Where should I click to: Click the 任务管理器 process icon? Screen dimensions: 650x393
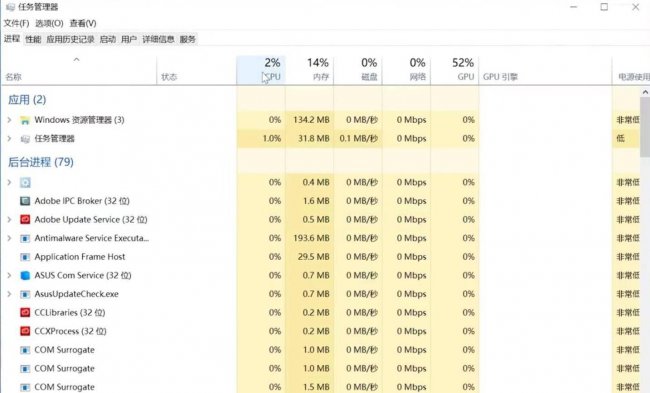click(25, 139)
